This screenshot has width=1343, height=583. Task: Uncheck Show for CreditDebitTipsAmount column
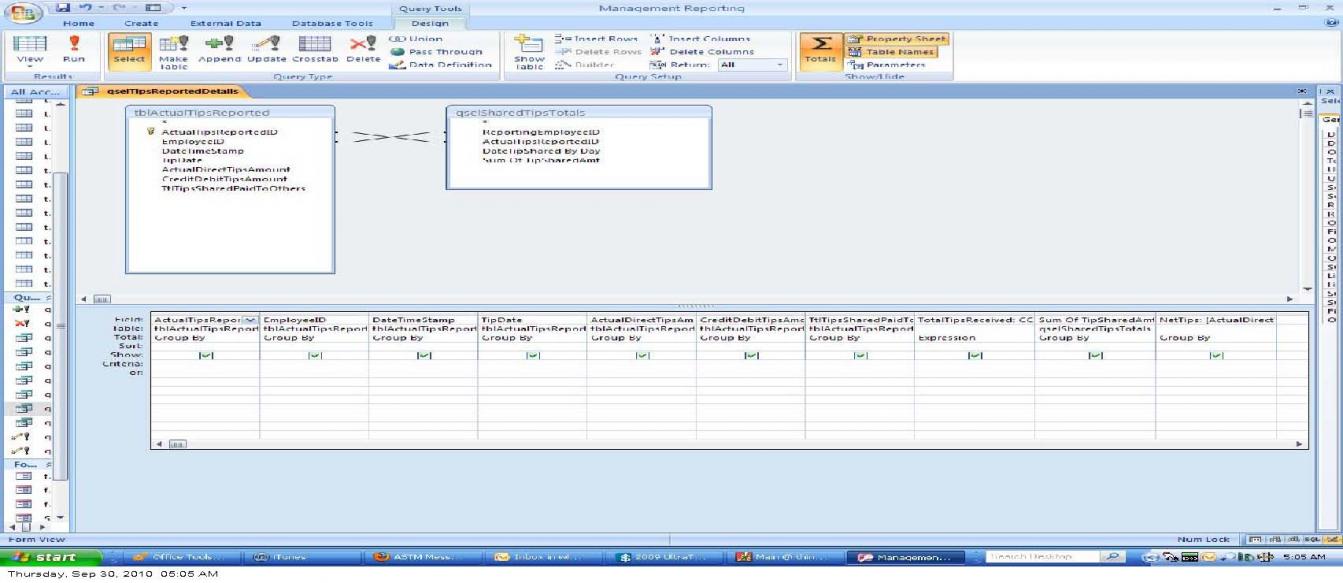pyautogui.click(x=750, y=355)
